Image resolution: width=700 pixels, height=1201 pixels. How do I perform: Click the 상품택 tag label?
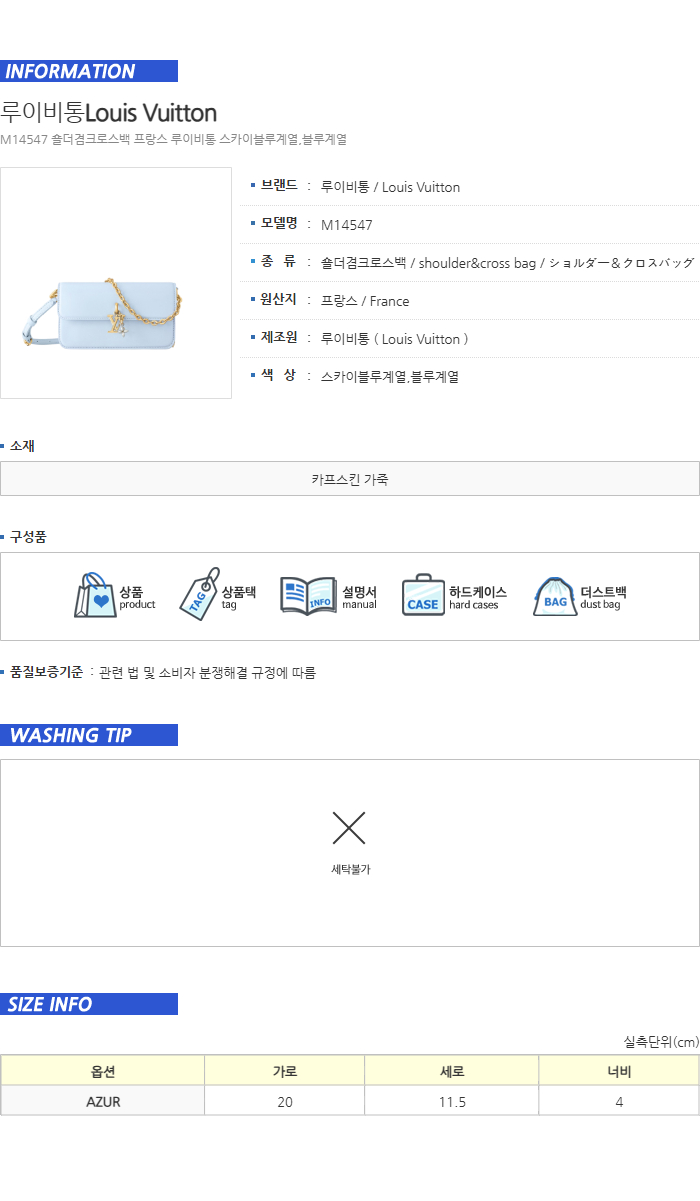[x=239, y=598]
